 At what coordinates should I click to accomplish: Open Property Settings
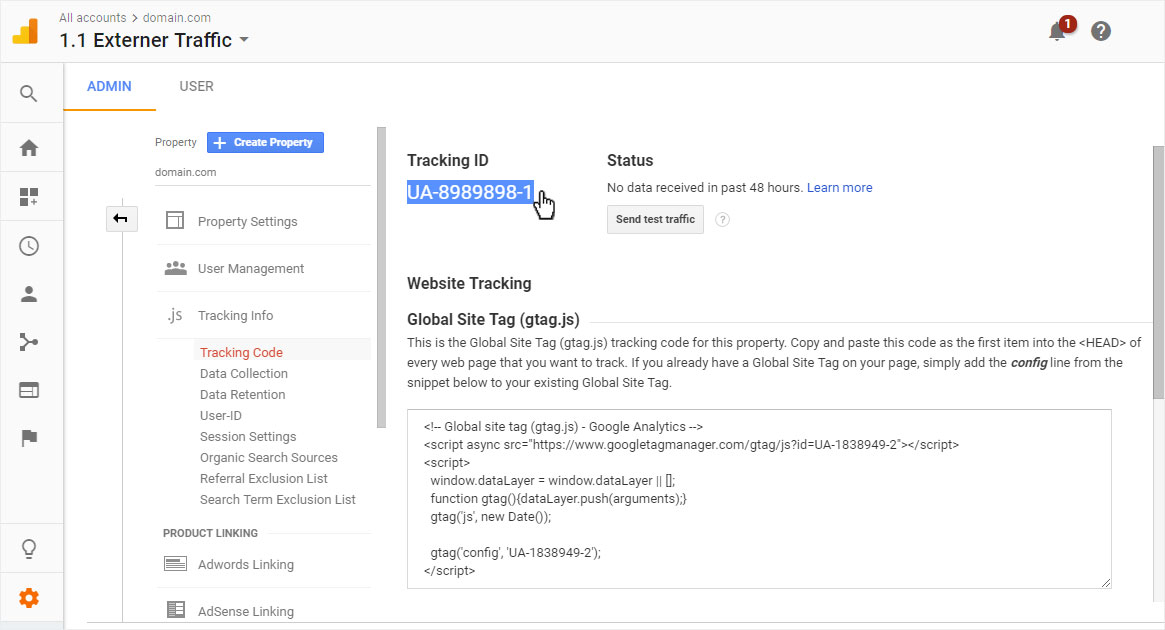click(x=247, y=221)
